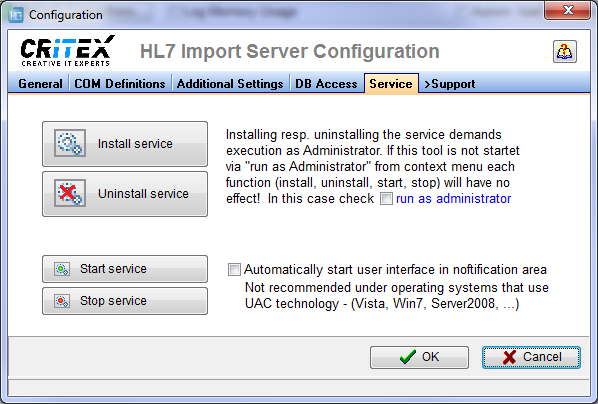The height and width of the screenshot is (404, 598).
Task: Click the gear icon on Install service
Action: 70,143
